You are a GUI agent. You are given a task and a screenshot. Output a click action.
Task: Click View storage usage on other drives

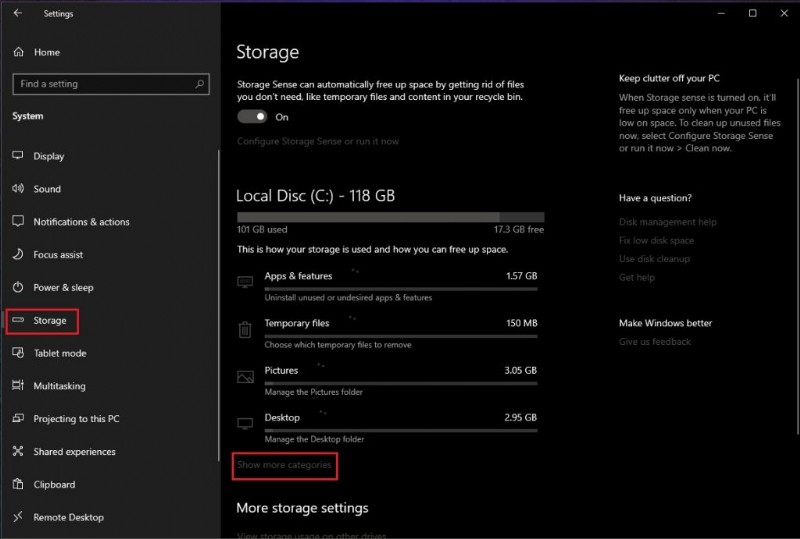coord(311,535)
